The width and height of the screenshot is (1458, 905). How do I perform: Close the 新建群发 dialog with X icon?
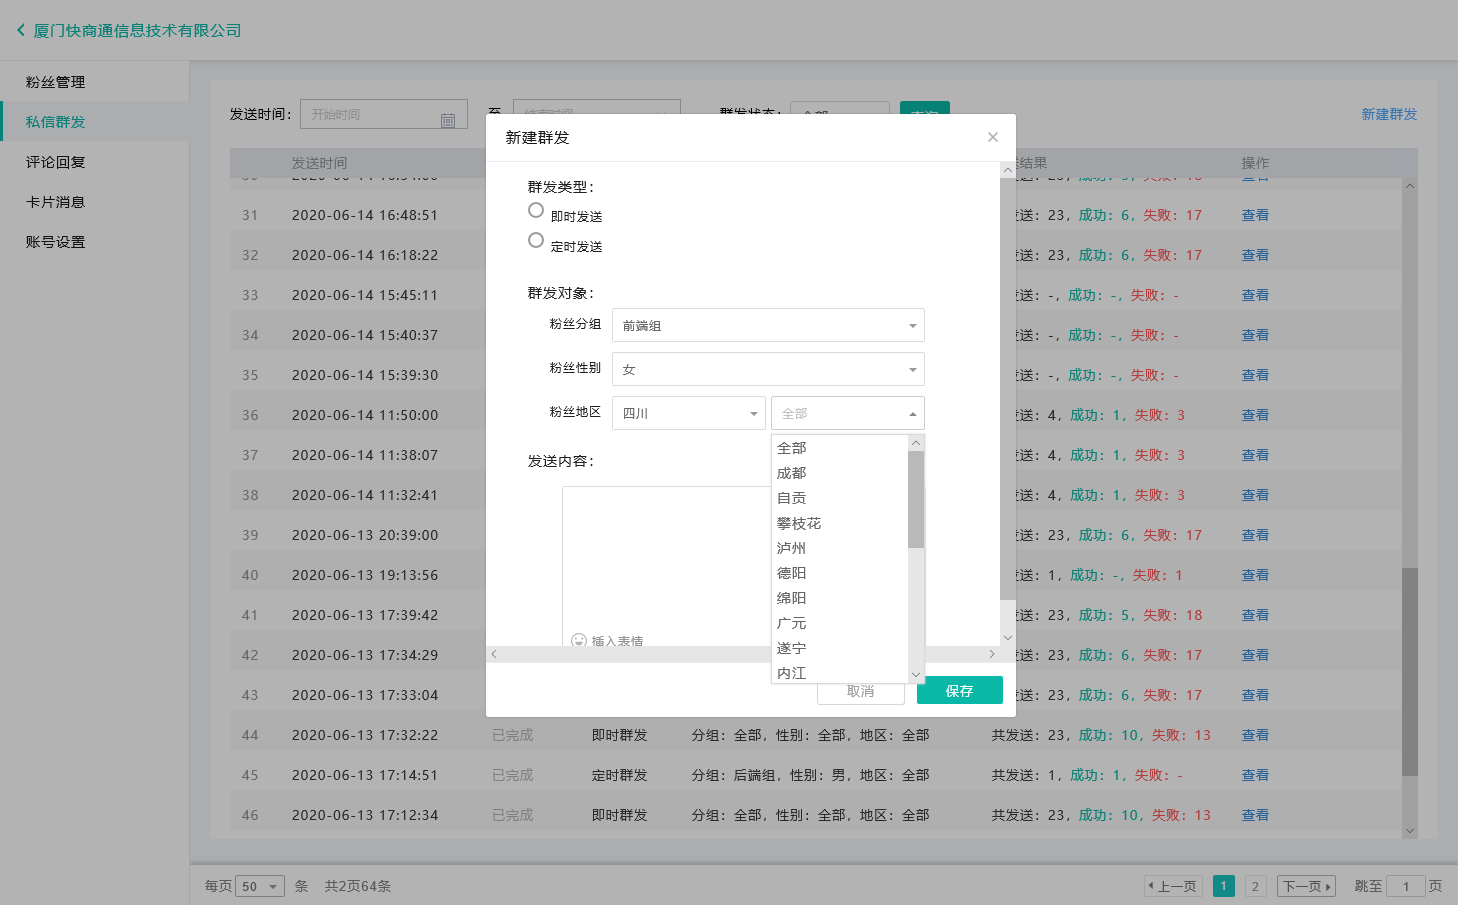992,137
